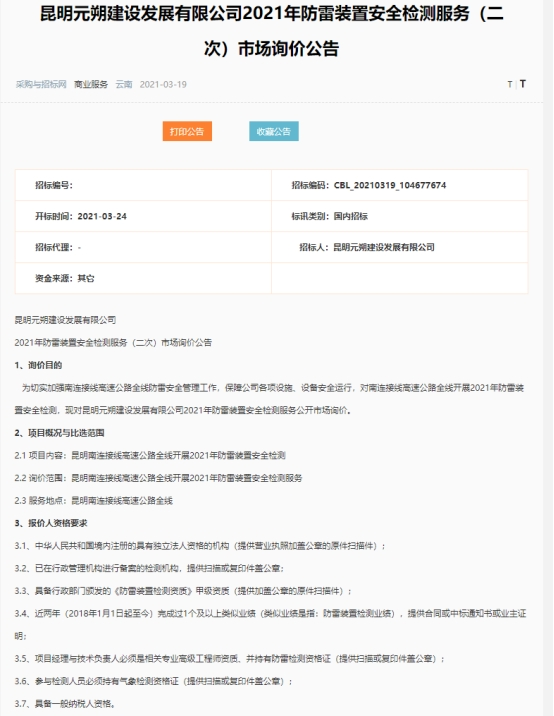554x716 pixels.
Task: Click the blue 收藏公告 bookmark button
Action: click(274, 132)
